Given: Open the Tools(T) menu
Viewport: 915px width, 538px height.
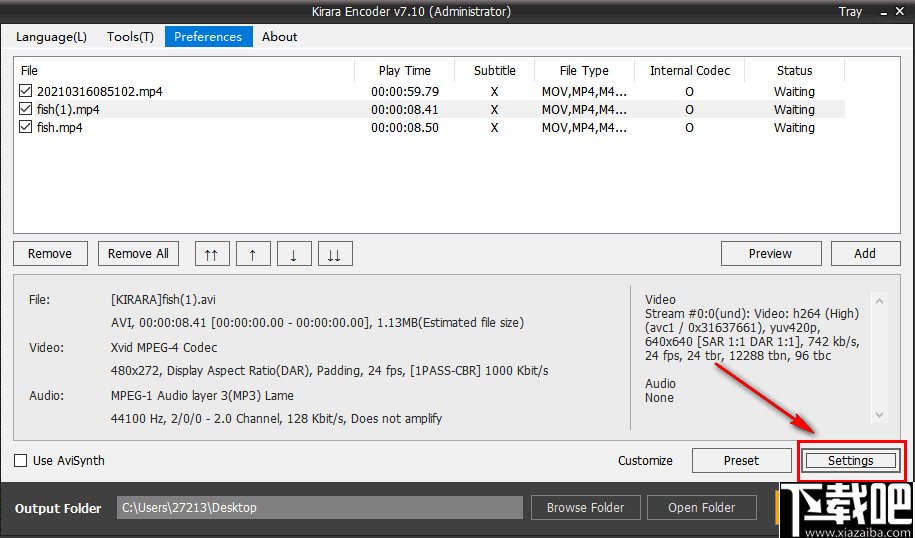Looking at the screenshot, I should pos(130,37).
